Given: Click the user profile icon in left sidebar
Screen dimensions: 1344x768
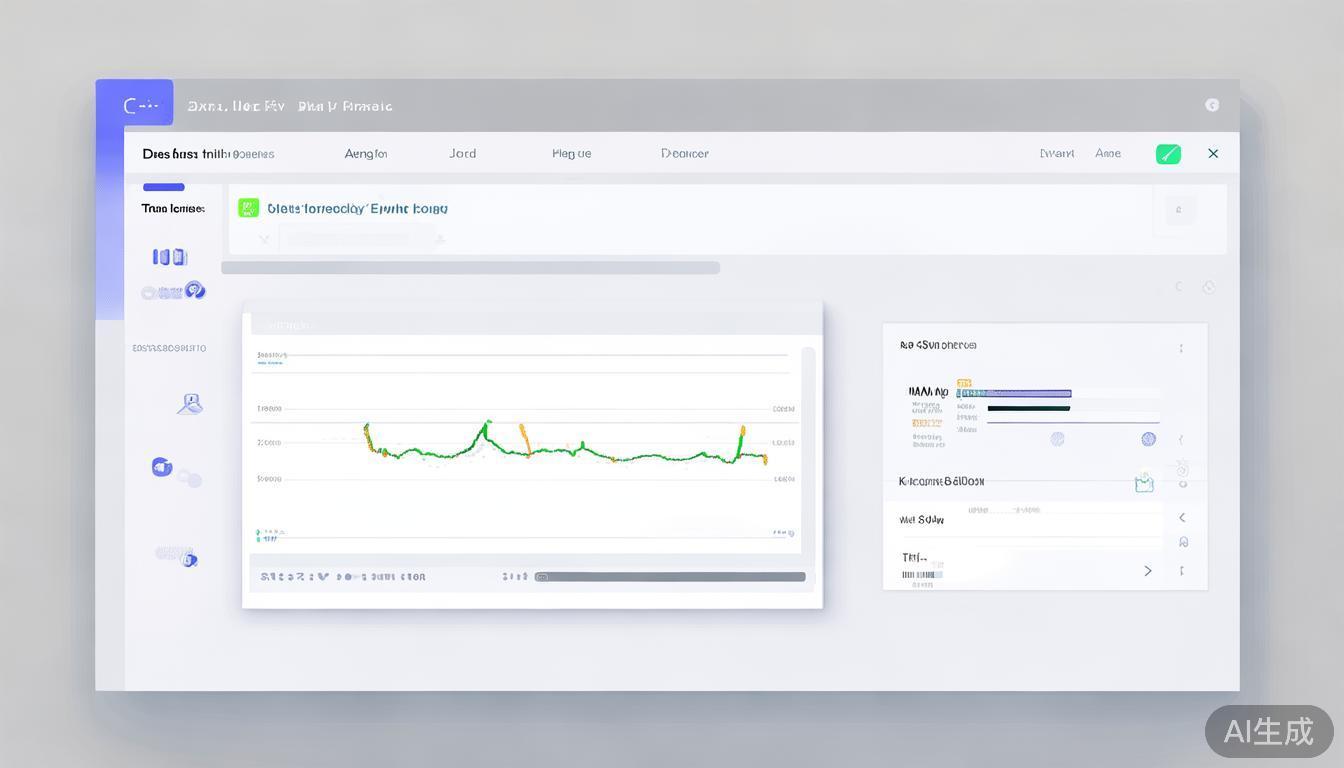Looking at the screenshot, I should point(190,404).
